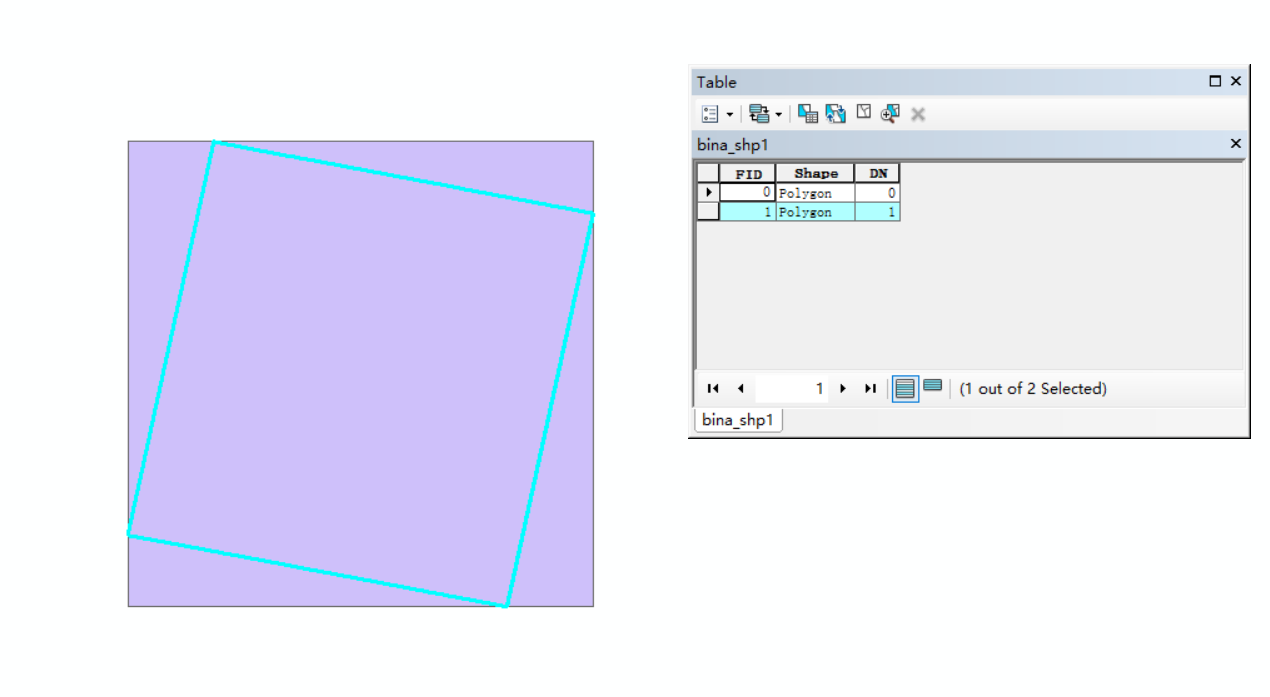Screen dimensions: 1270x697
Task: Click the Clear Selection icon
Action: tap(864, 113)
